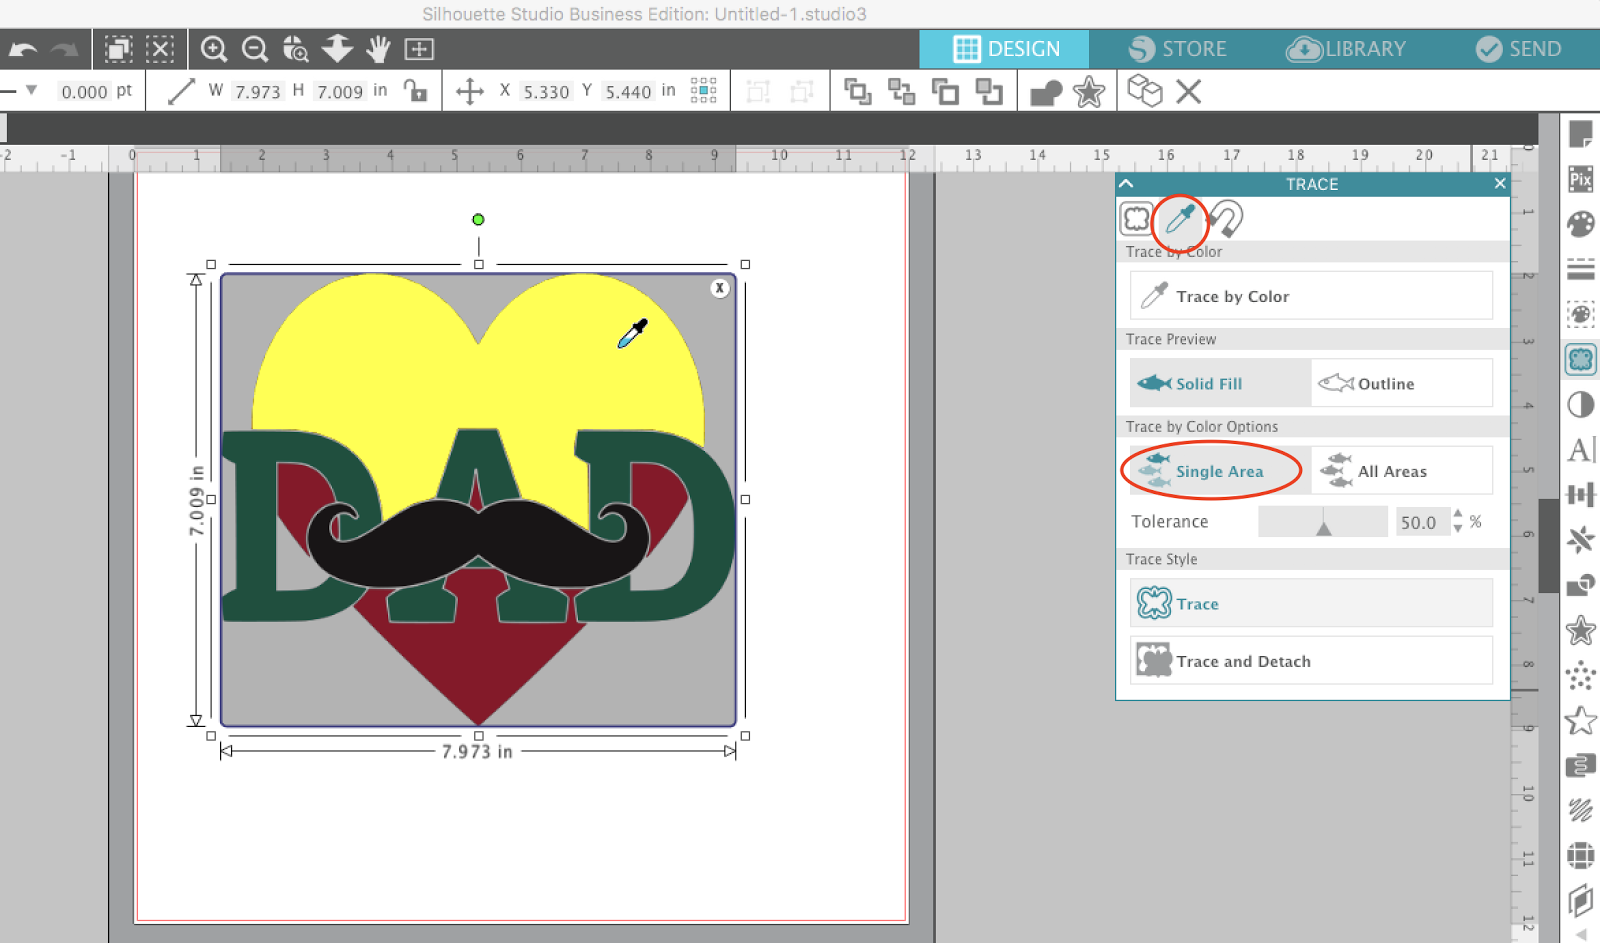1600x943 pixels.
Task: Click the green rotation handle
Action: point(478,219)
